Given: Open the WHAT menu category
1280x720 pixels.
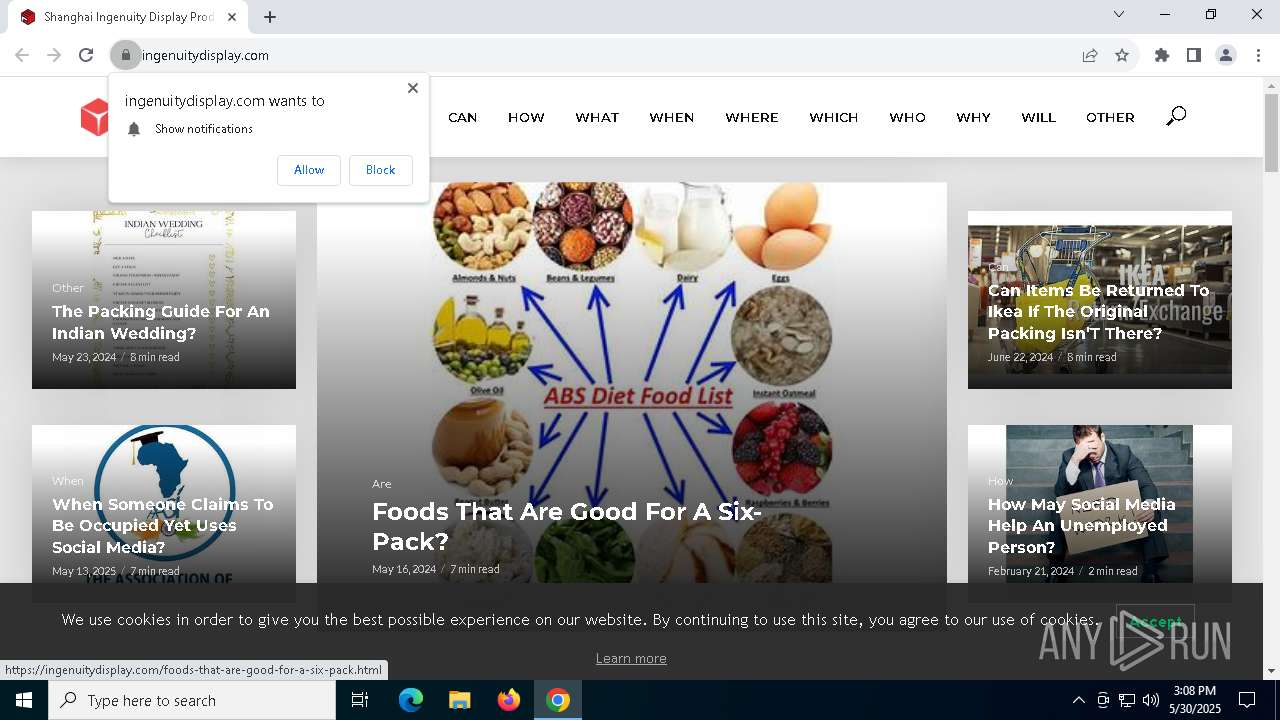Looking at the screenshot, I should [597, 117].
